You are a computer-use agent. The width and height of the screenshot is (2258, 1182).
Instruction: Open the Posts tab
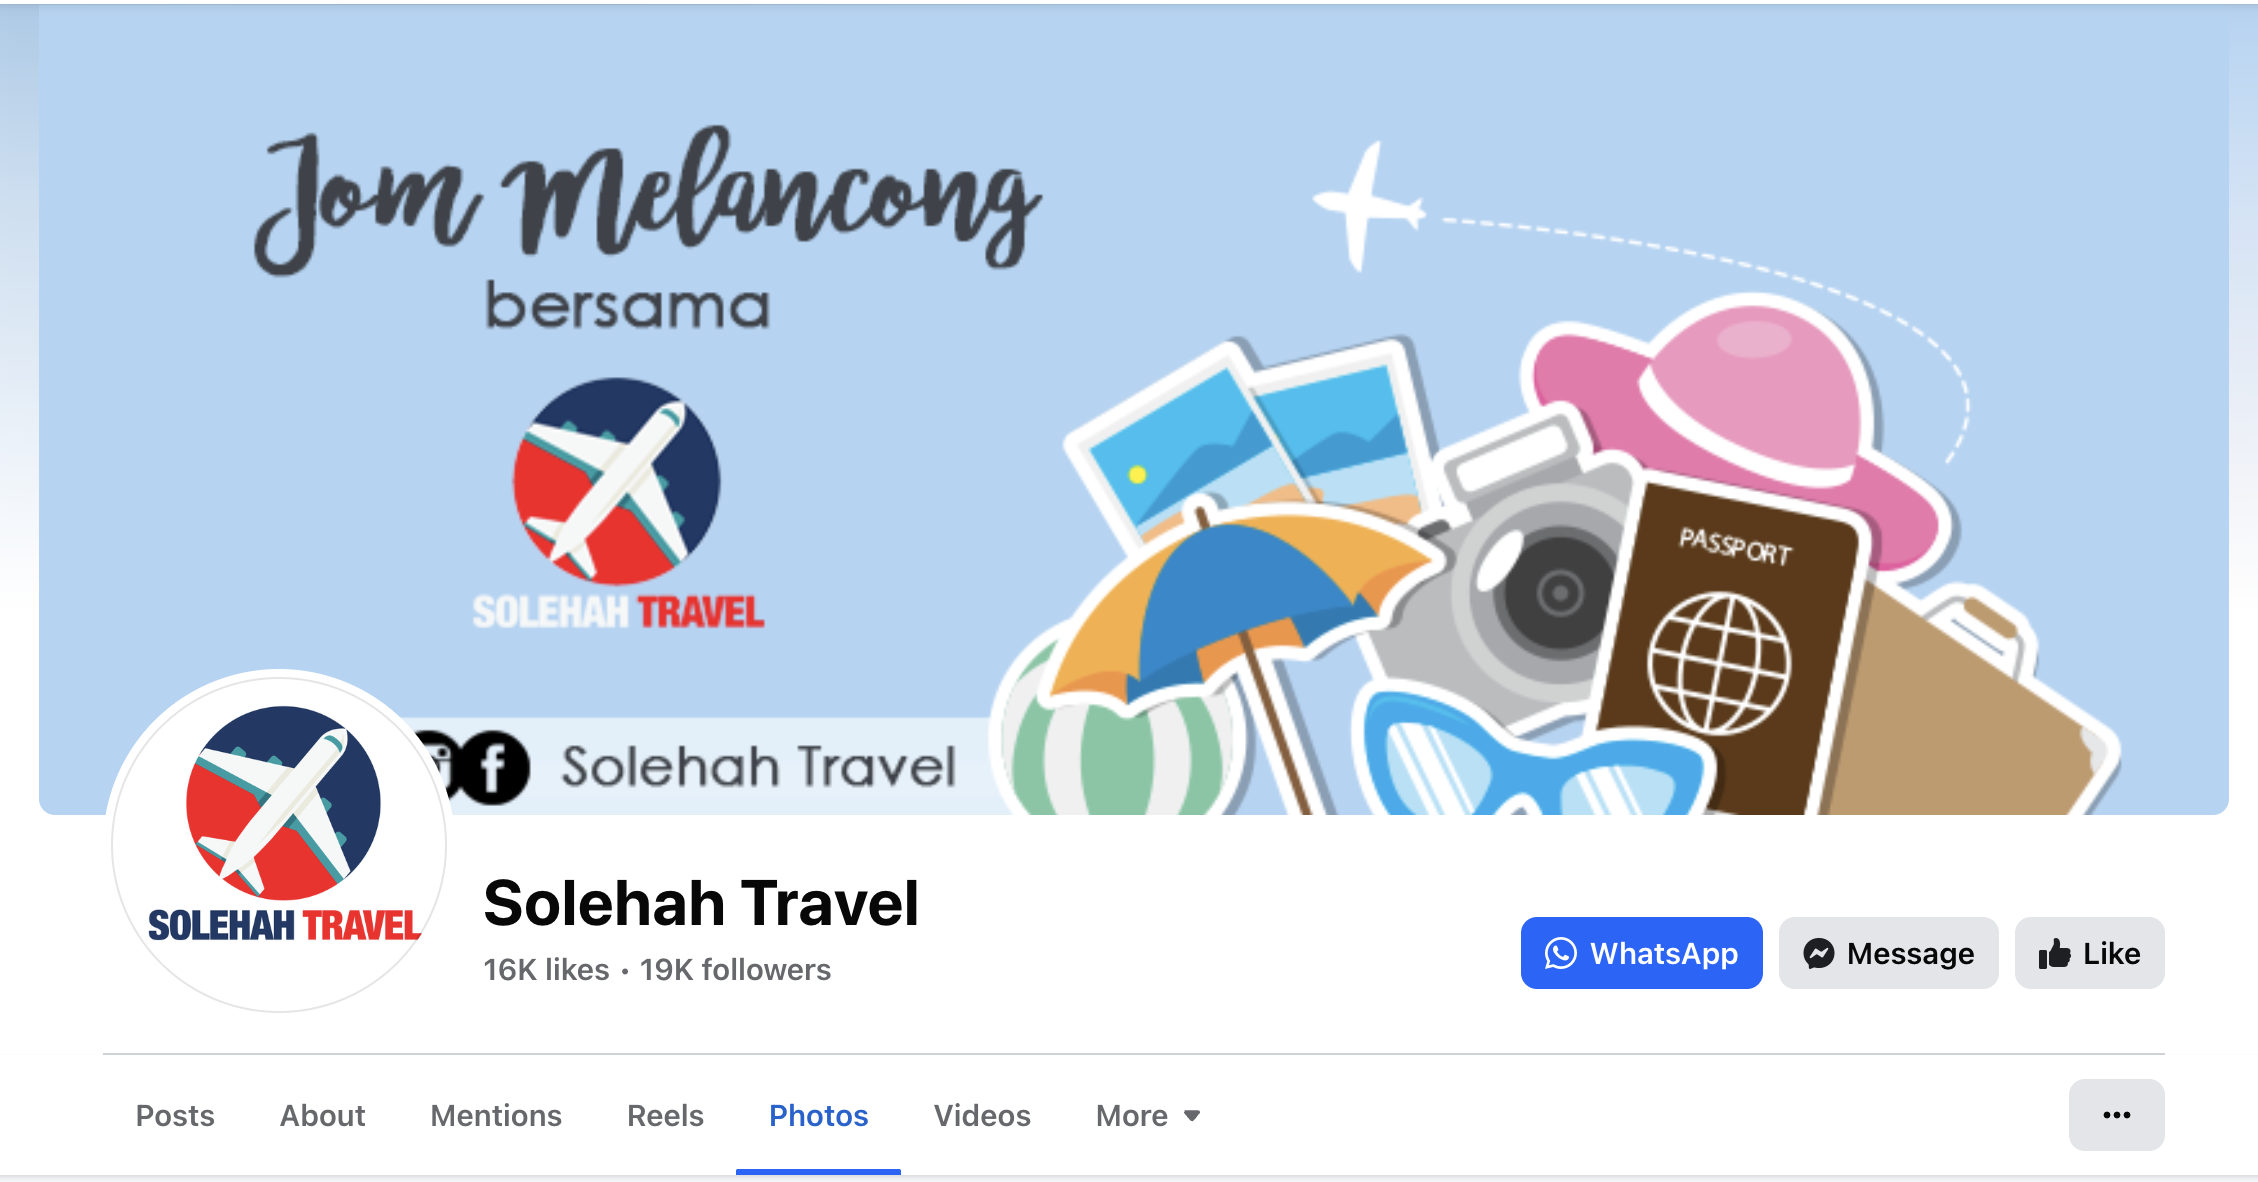175,1115
